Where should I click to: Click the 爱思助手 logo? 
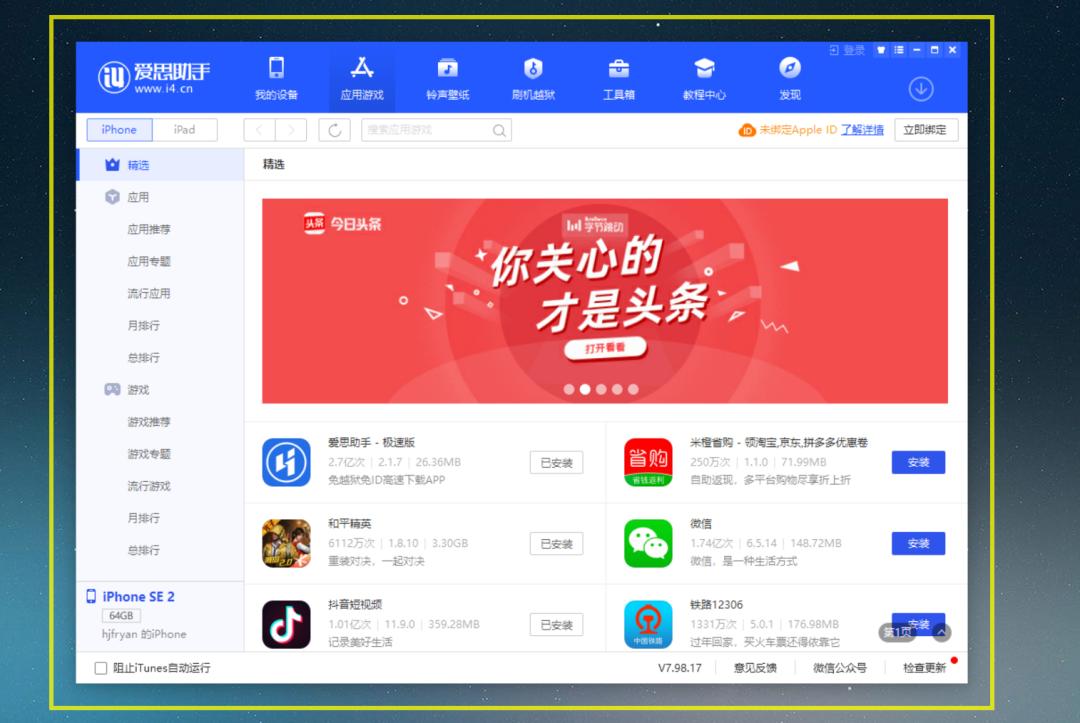pyautogui.click(x=154, y=76)
